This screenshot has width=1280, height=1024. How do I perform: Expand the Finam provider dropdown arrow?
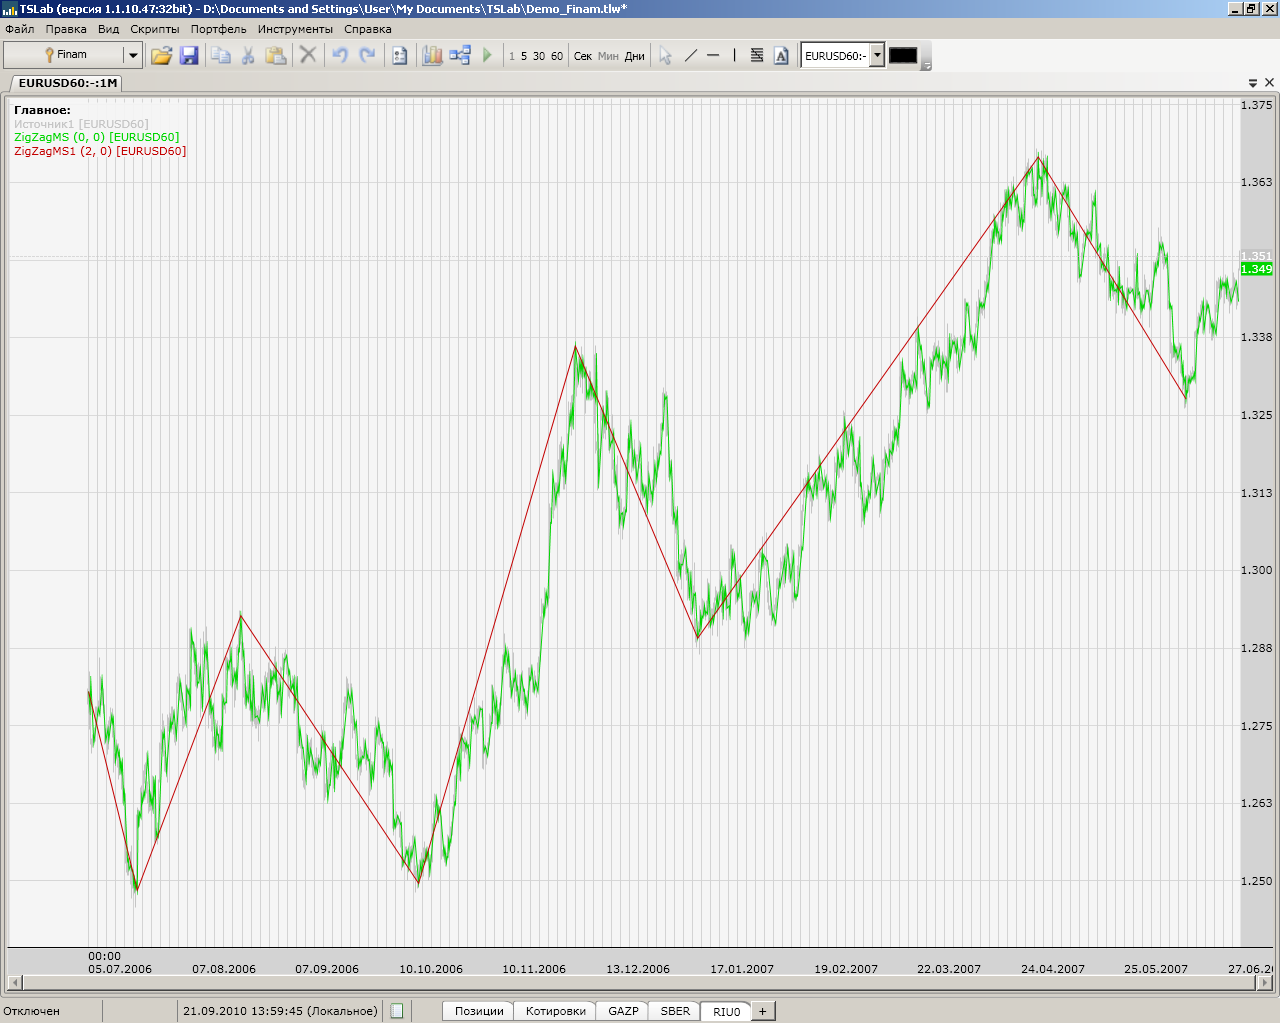coord(132,55)
